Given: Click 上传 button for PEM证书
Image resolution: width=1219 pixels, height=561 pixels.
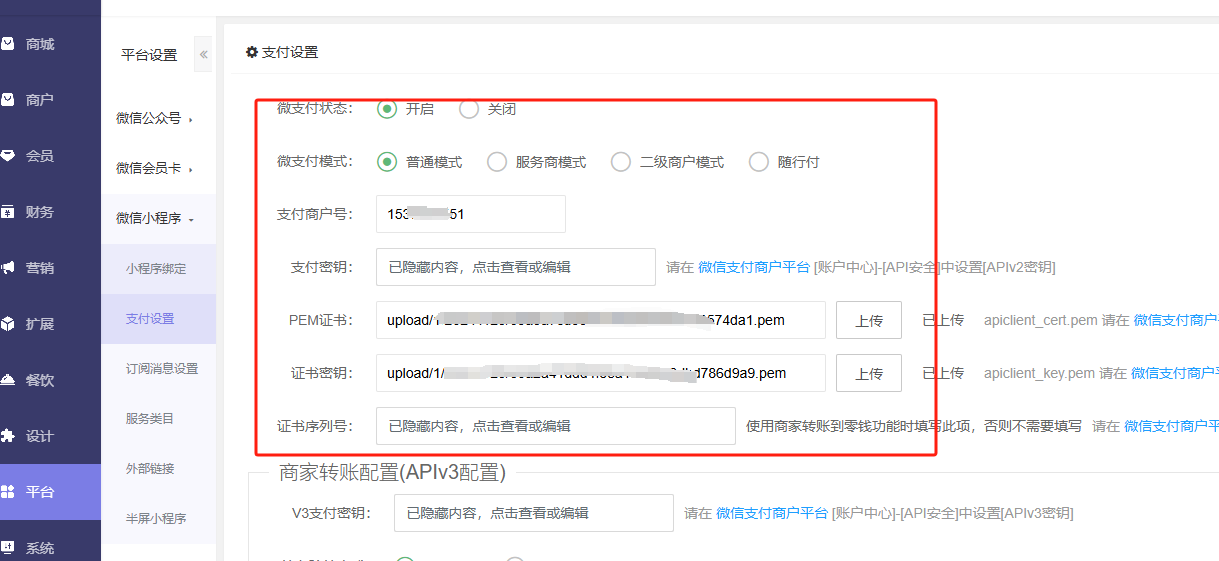Looking at the screenshot, I should point(868,320).
